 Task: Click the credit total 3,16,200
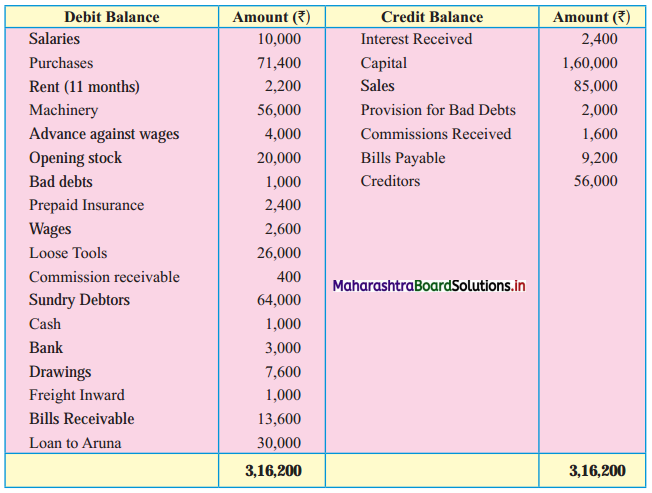[597, 471]
